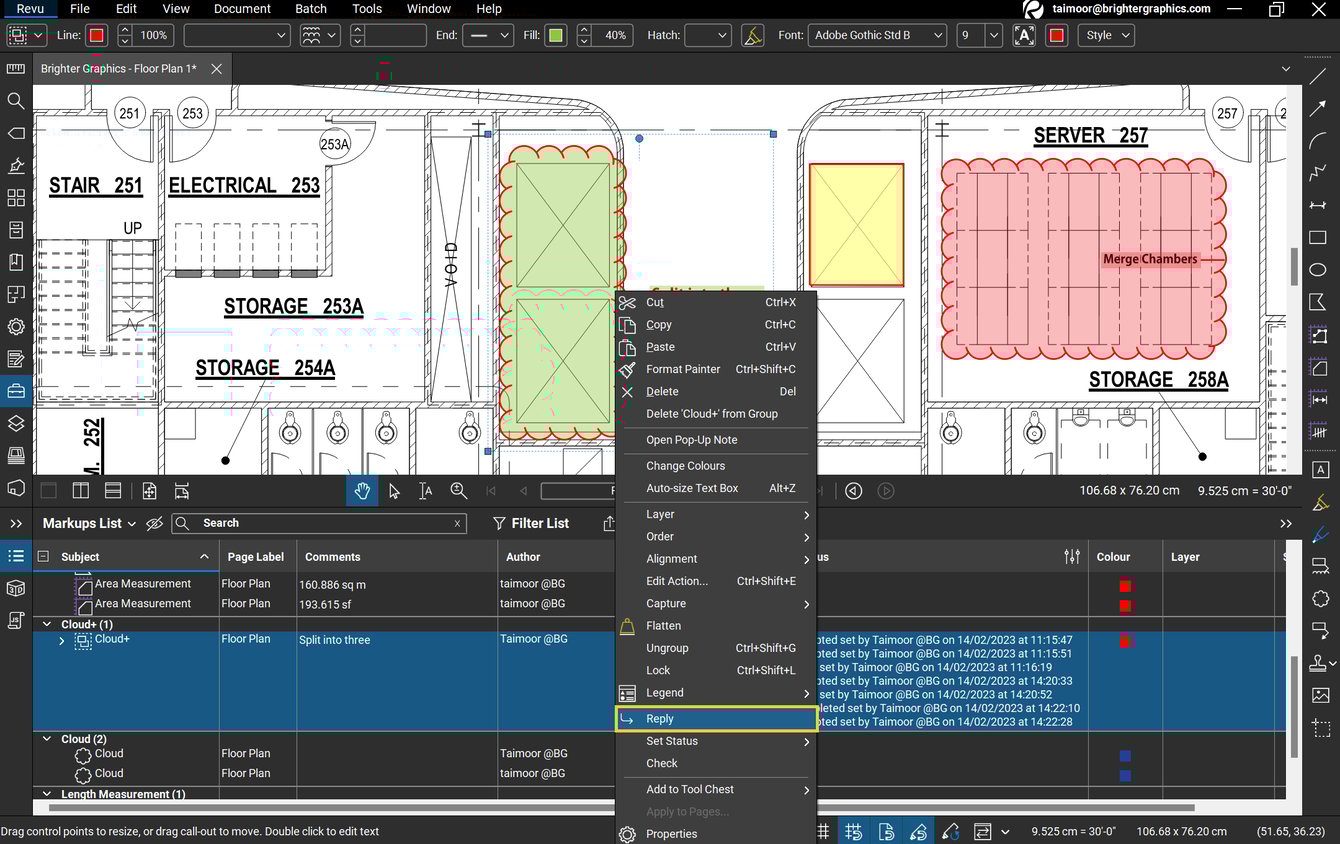
Task: Select the Rectangle markup tool
Action: click(x=1317, y=237)
